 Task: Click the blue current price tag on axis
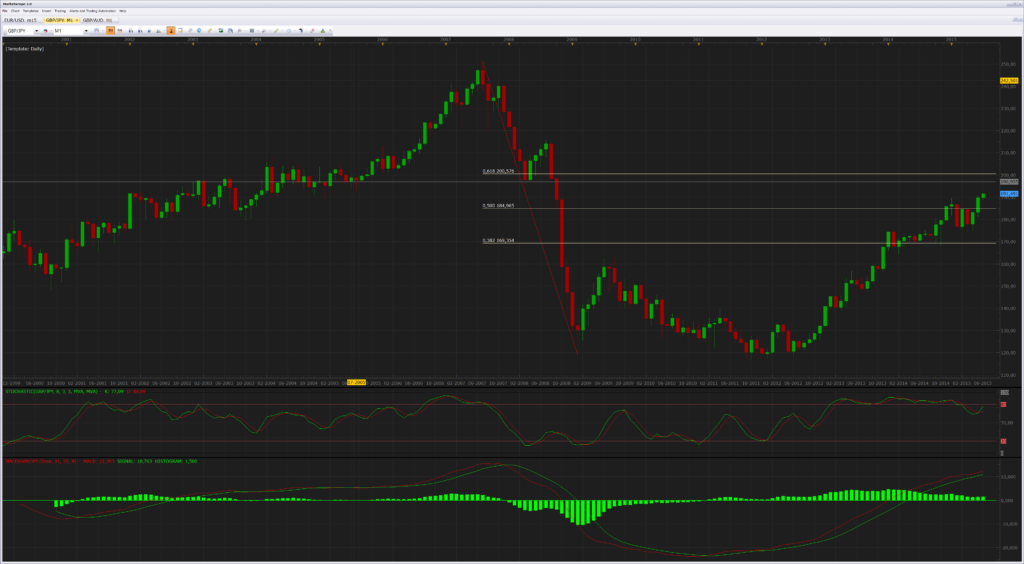tap(1009, 194)
